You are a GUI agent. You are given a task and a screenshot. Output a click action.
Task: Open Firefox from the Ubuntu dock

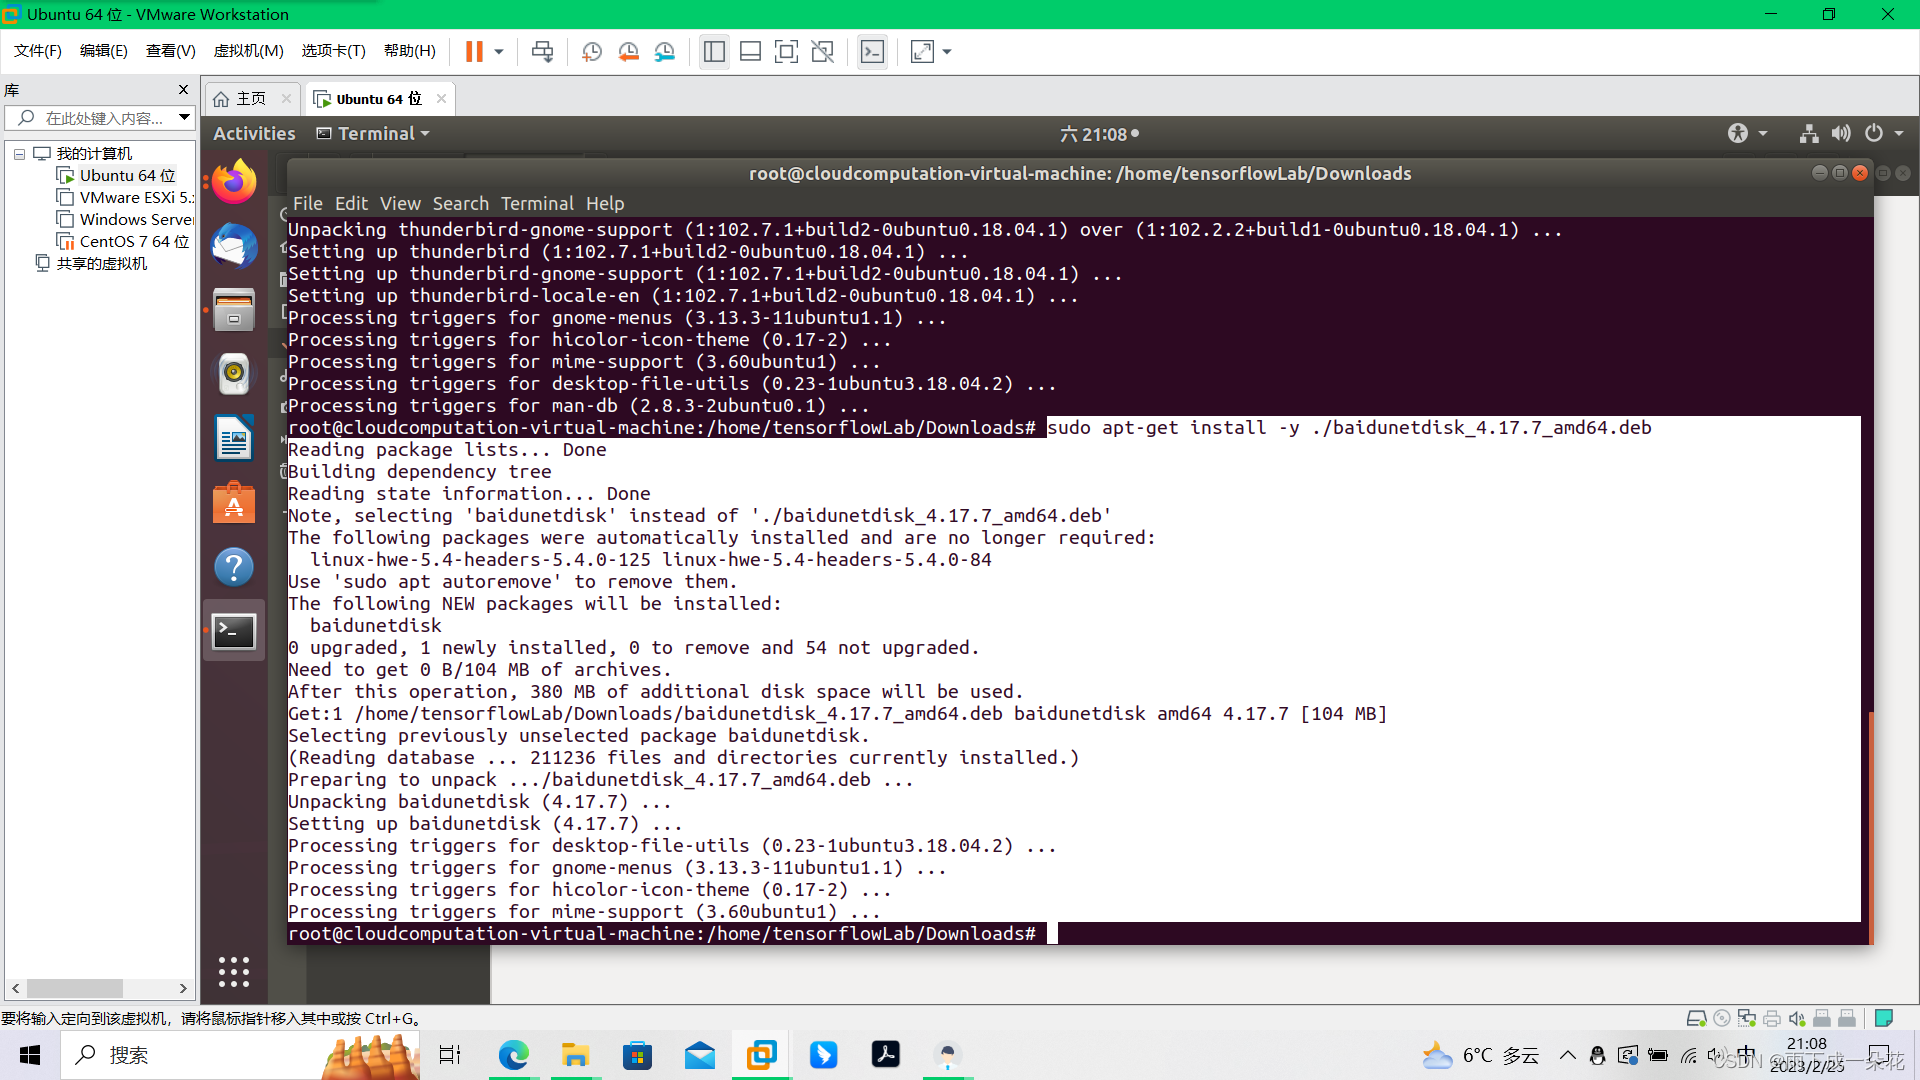[234, 182]
